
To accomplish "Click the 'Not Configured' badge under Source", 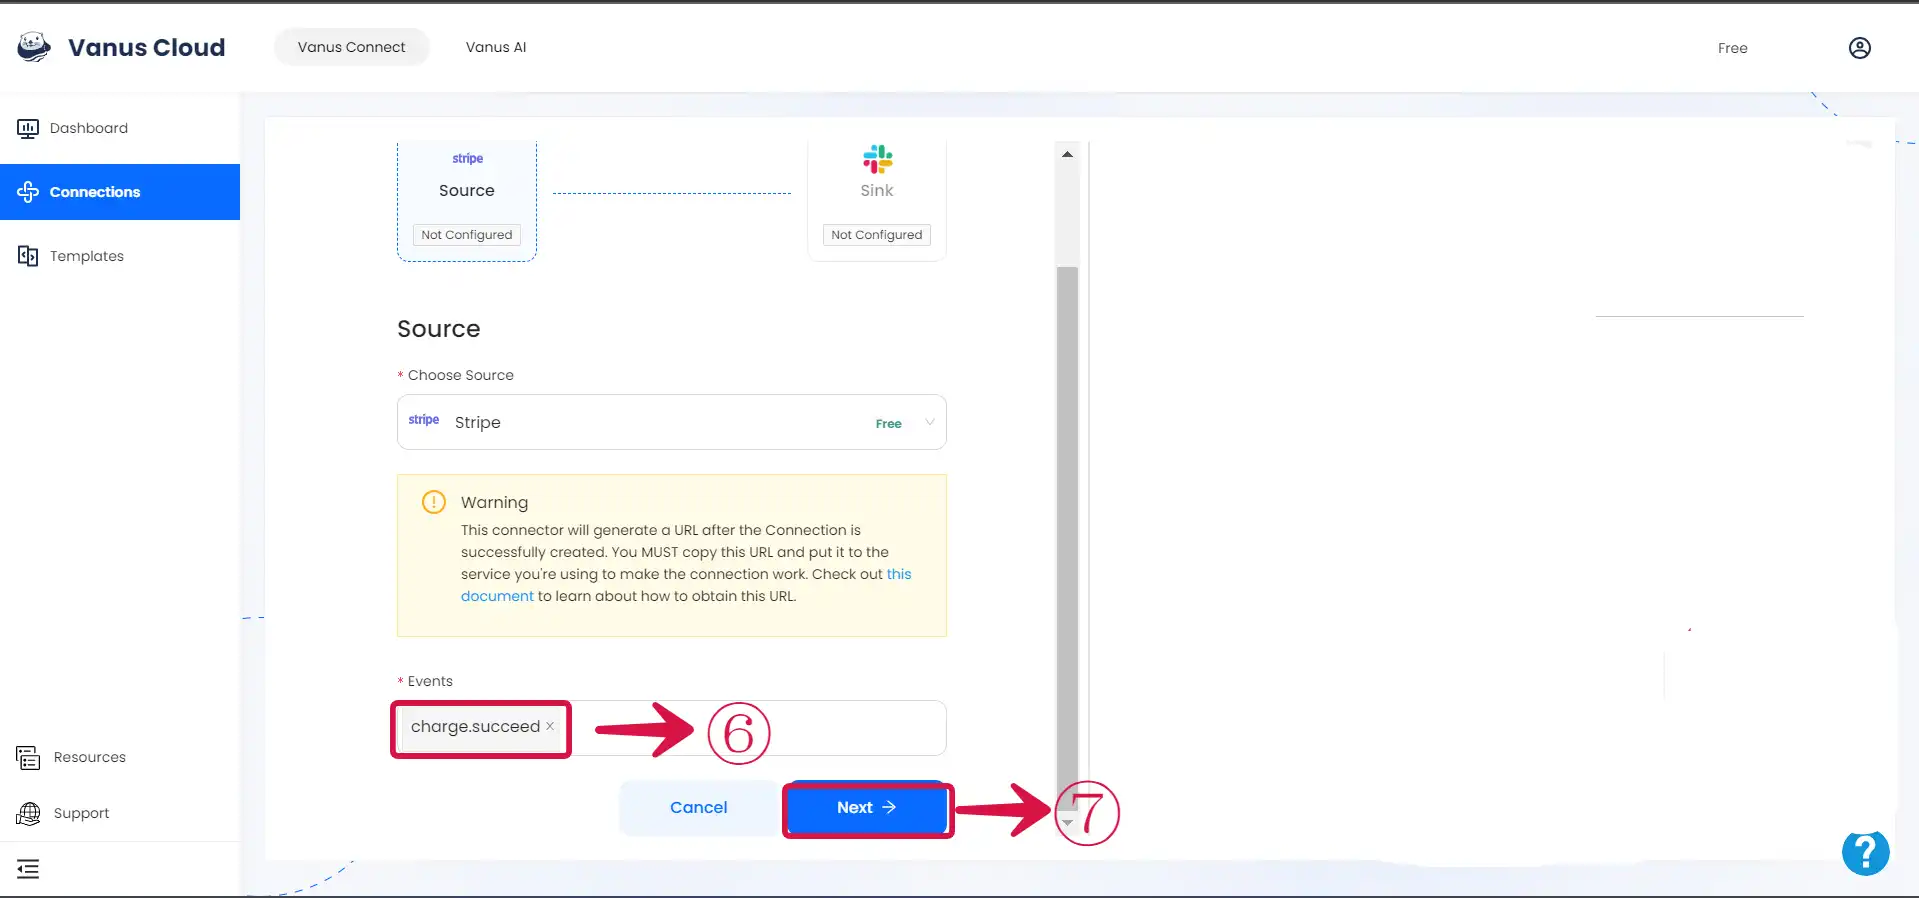I will click(467, 235).
